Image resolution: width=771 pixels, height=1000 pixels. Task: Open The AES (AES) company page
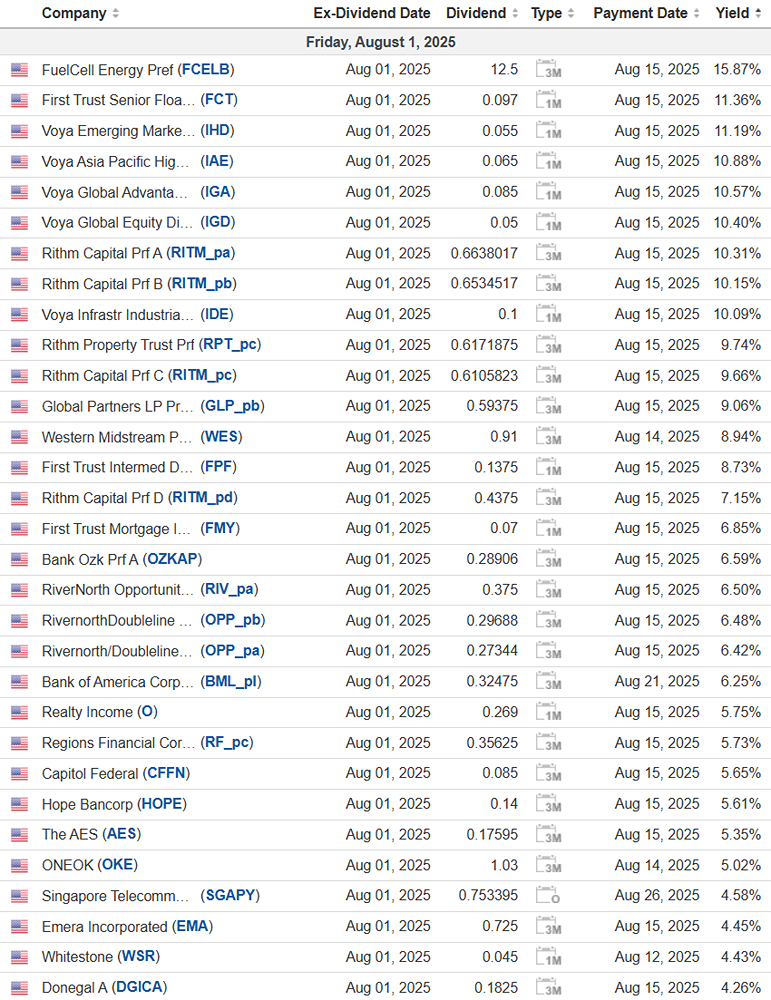(90, 835)
